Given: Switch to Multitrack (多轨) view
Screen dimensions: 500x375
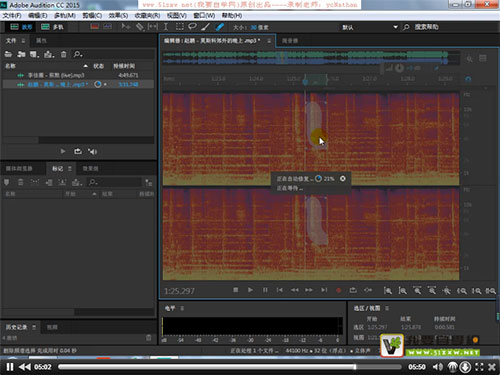Looking at the screenshot, I should click(52, 27).
